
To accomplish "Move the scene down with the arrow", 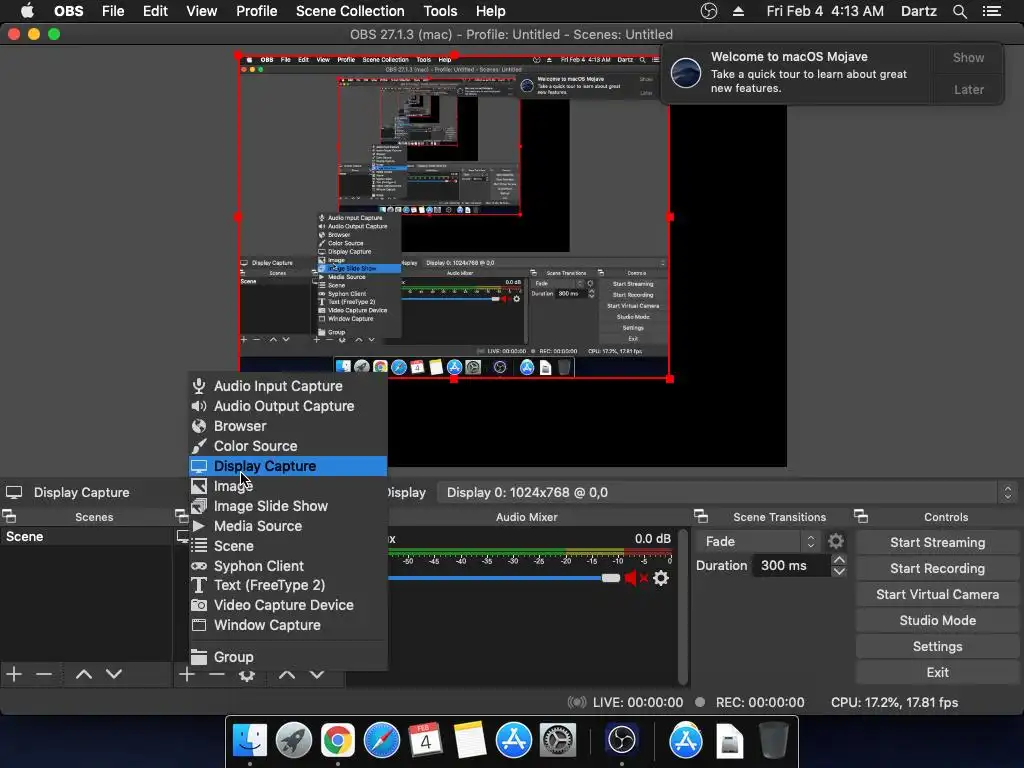I will tap(114, 674).
